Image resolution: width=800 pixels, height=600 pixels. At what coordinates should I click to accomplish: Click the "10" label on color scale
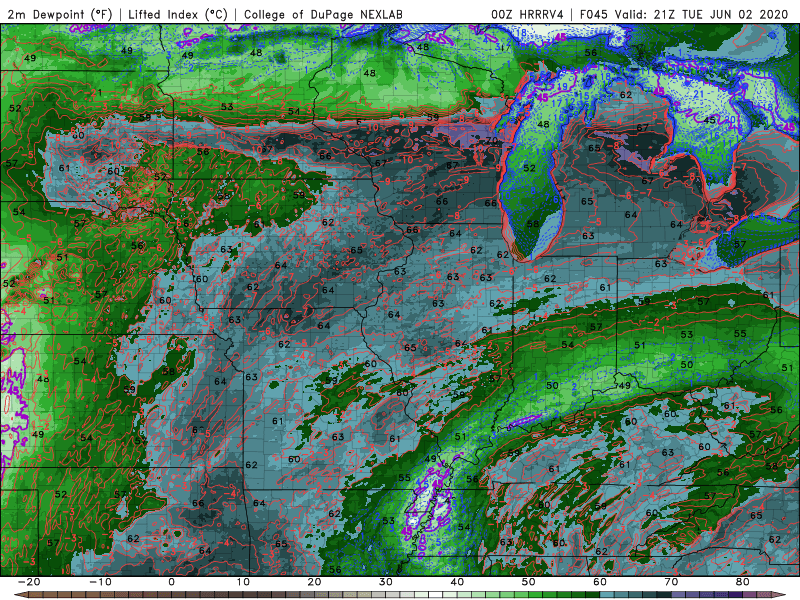[243, 582]
